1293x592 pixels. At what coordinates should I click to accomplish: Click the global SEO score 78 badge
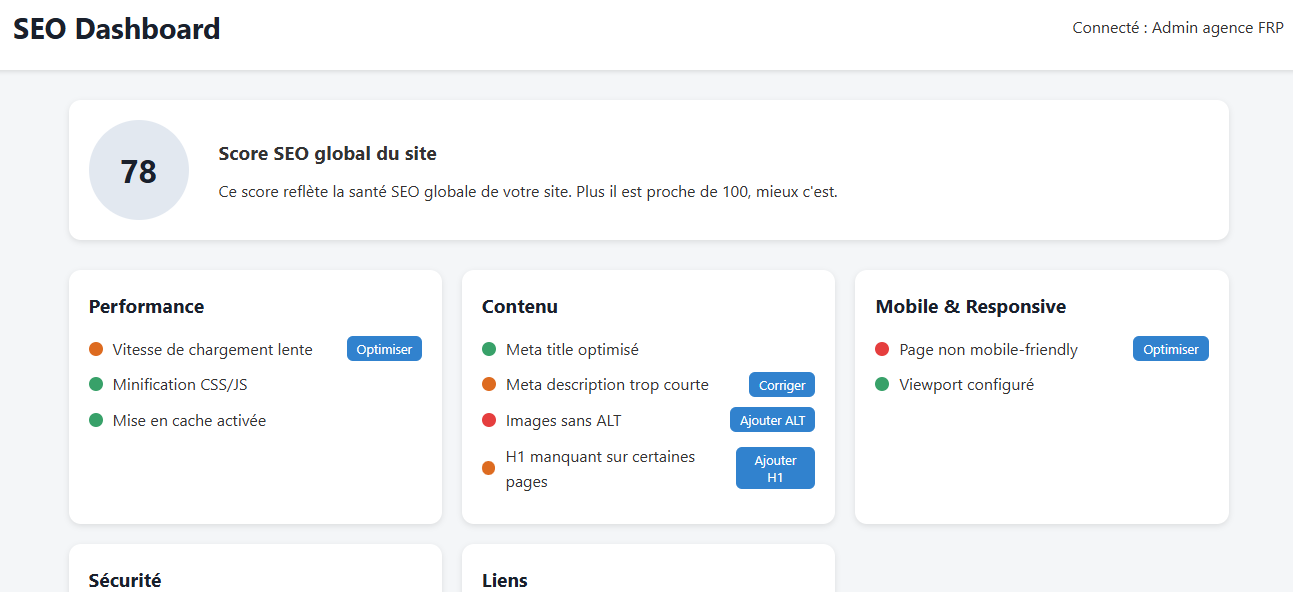pyautogui.click(x=138, y=170)
